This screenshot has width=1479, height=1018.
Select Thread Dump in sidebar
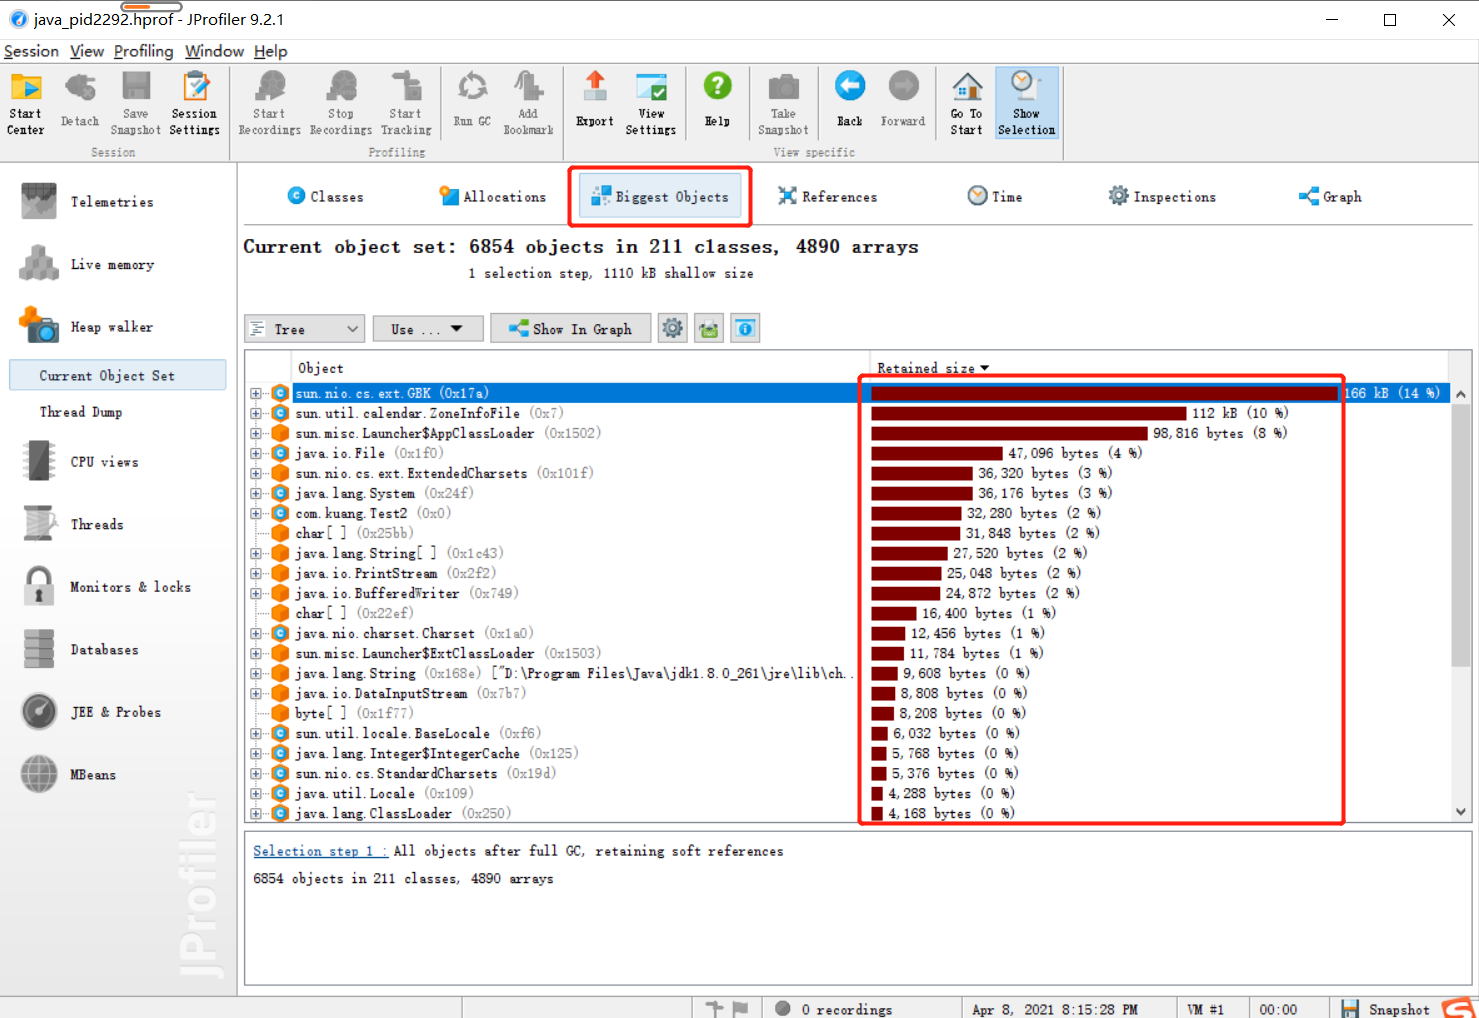81,412
